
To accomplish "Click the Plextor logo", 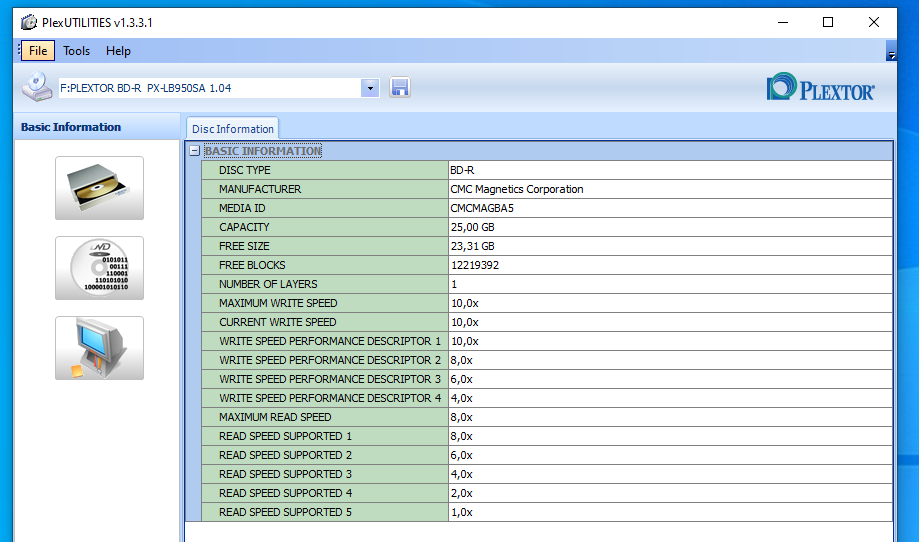I will [x=820, y=88].
